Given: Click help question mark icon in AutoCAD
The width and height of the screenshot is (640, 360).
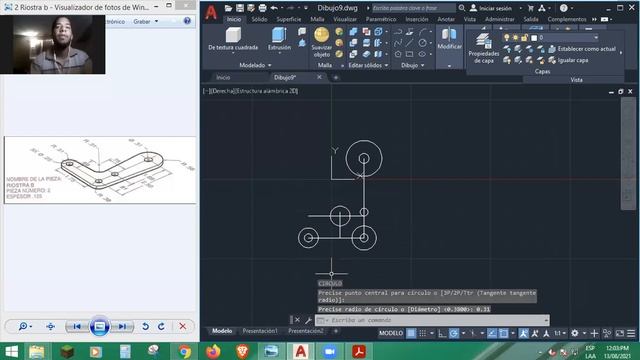Looking at the screenshot, I should coord(564,8).
